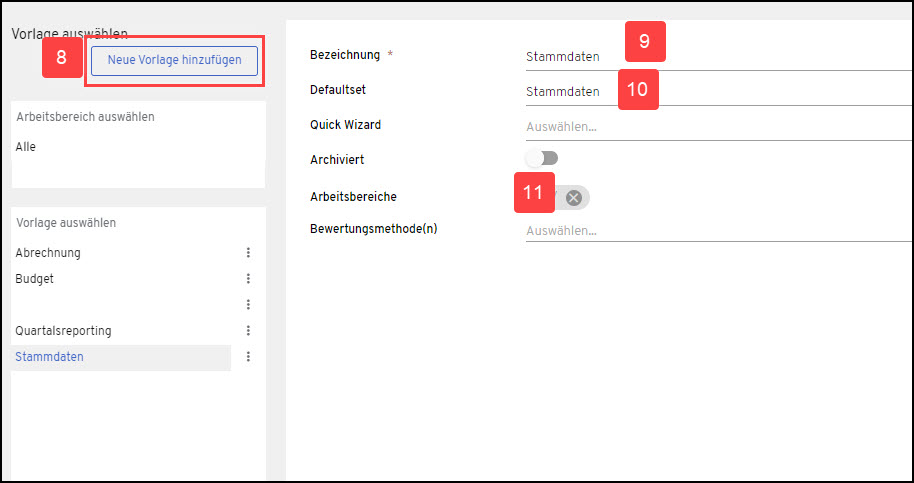This screenshot has height=483, width=914.
Task: Toggle the Archiviert switch
Action: [542, 158]
